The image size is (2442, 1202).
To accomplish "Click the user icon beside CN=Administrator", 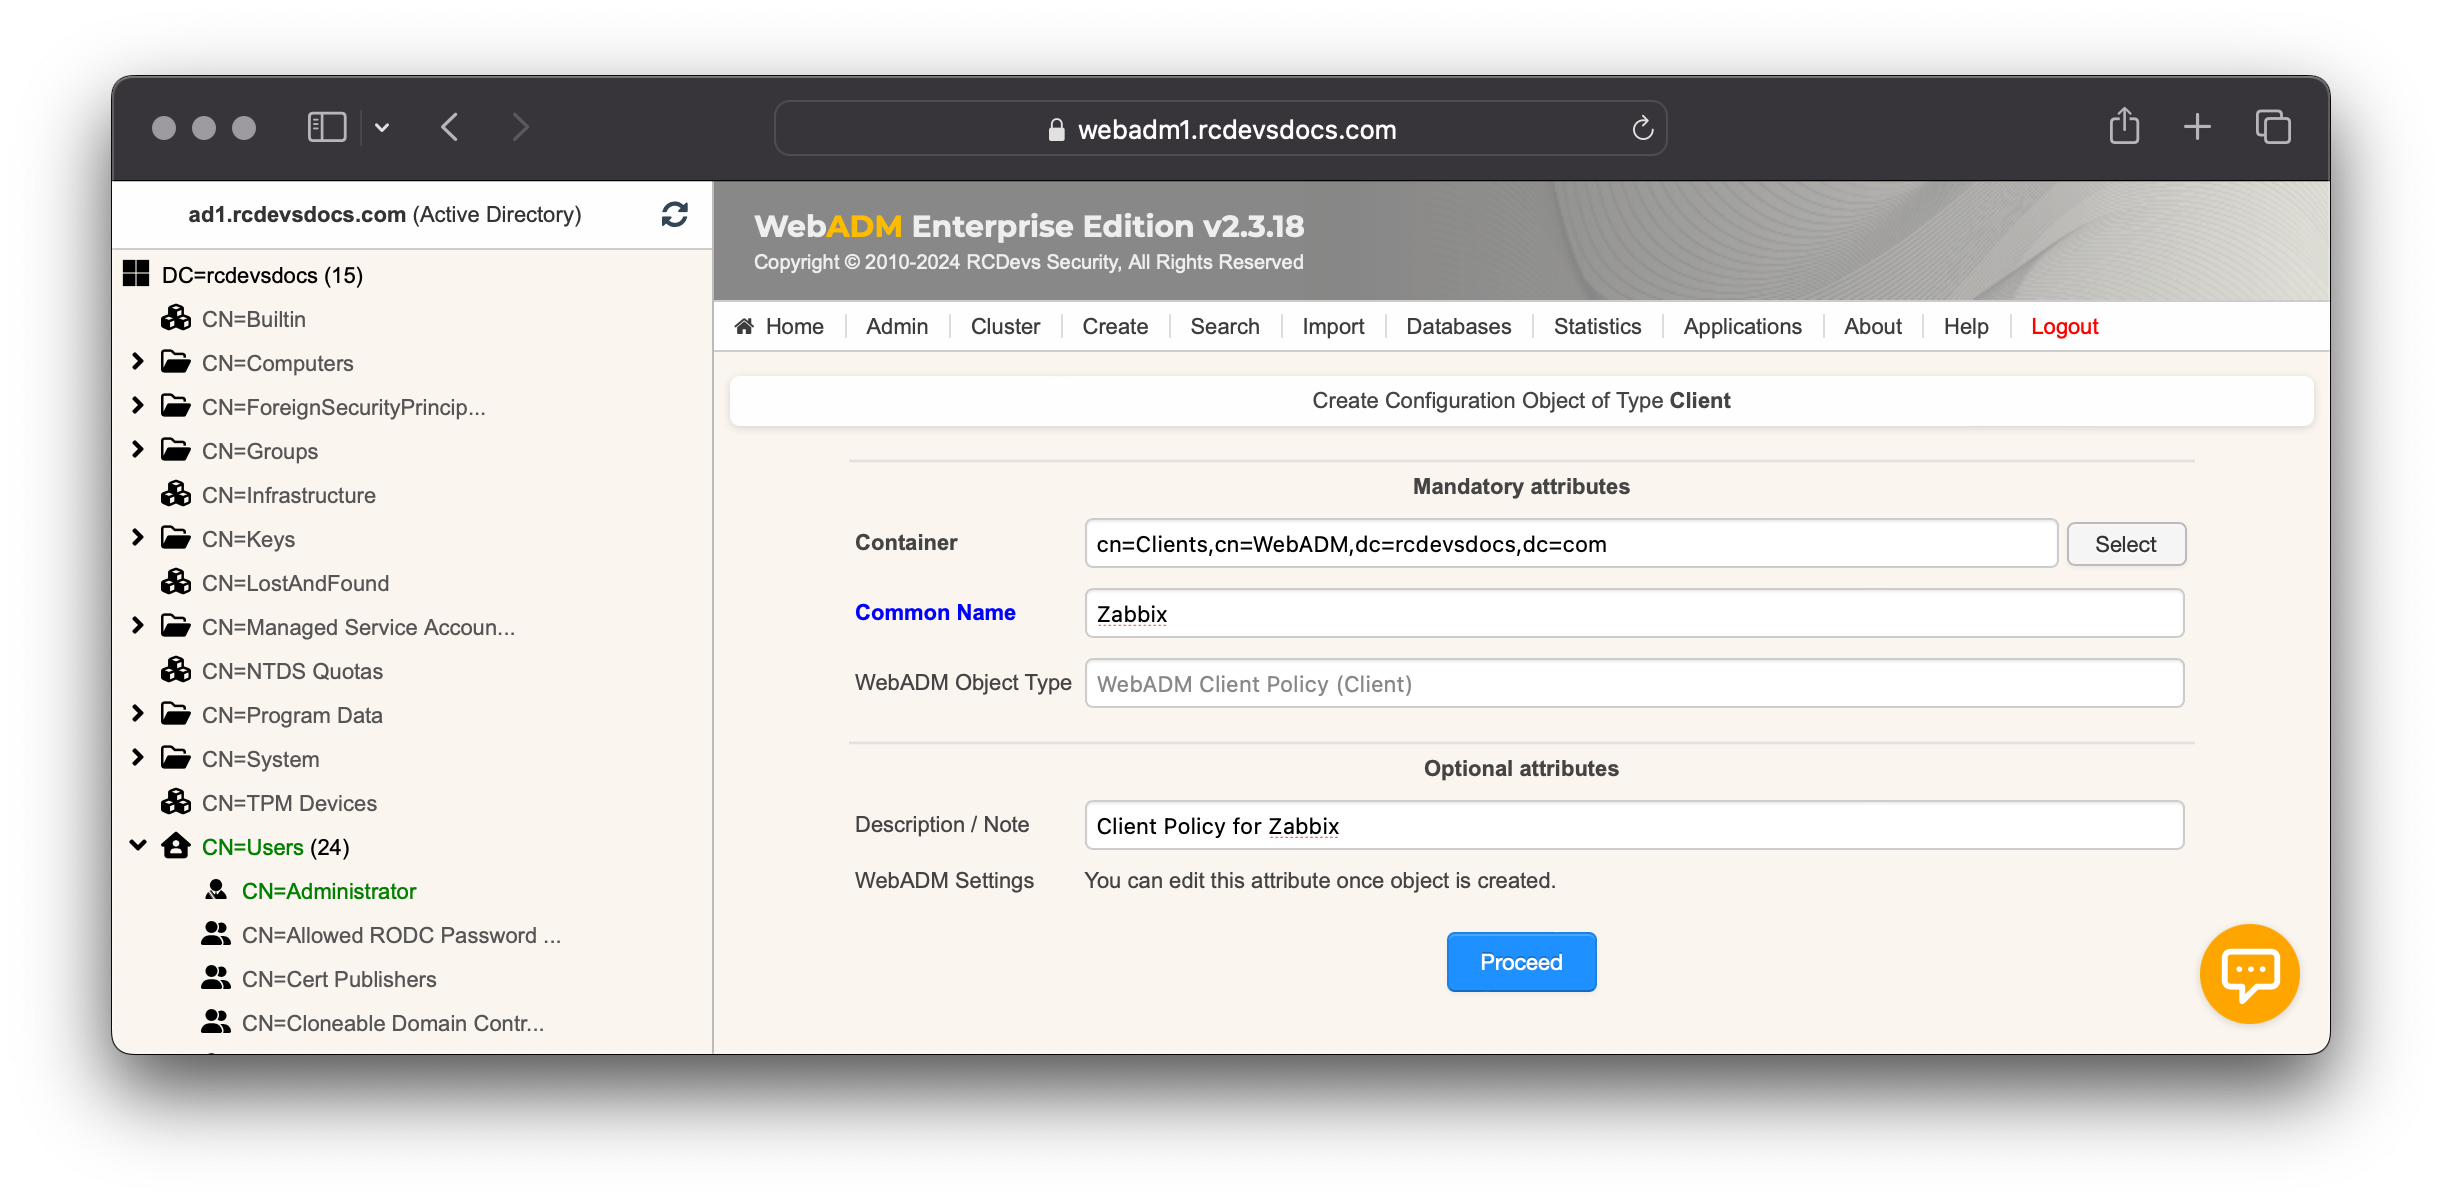I will point(216,889).
